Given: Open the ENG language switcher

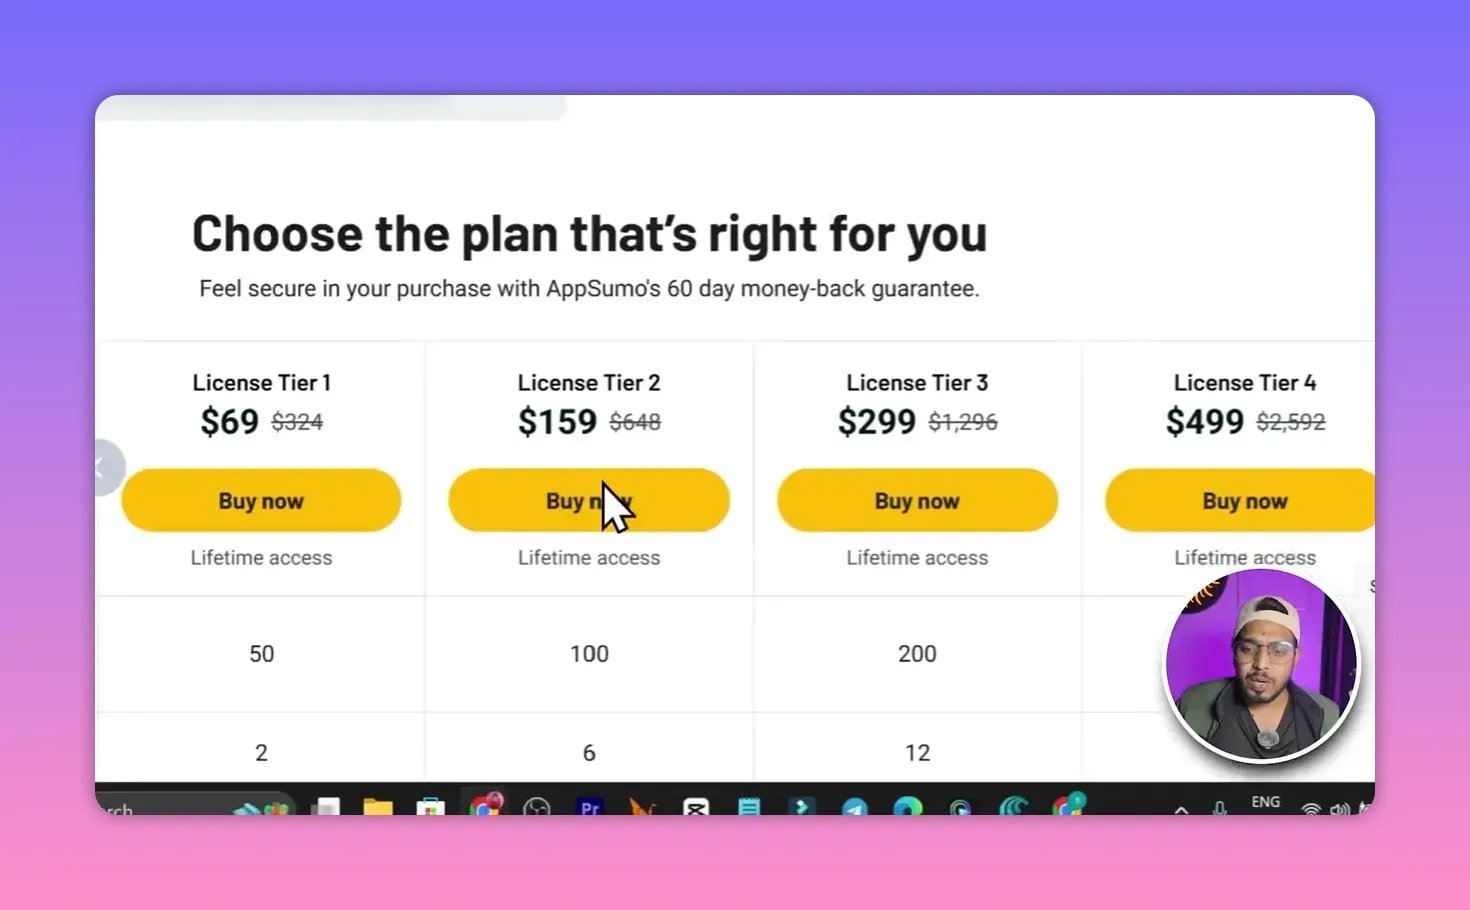Looking at the screenshot, I should click(x=1266, y=803).
